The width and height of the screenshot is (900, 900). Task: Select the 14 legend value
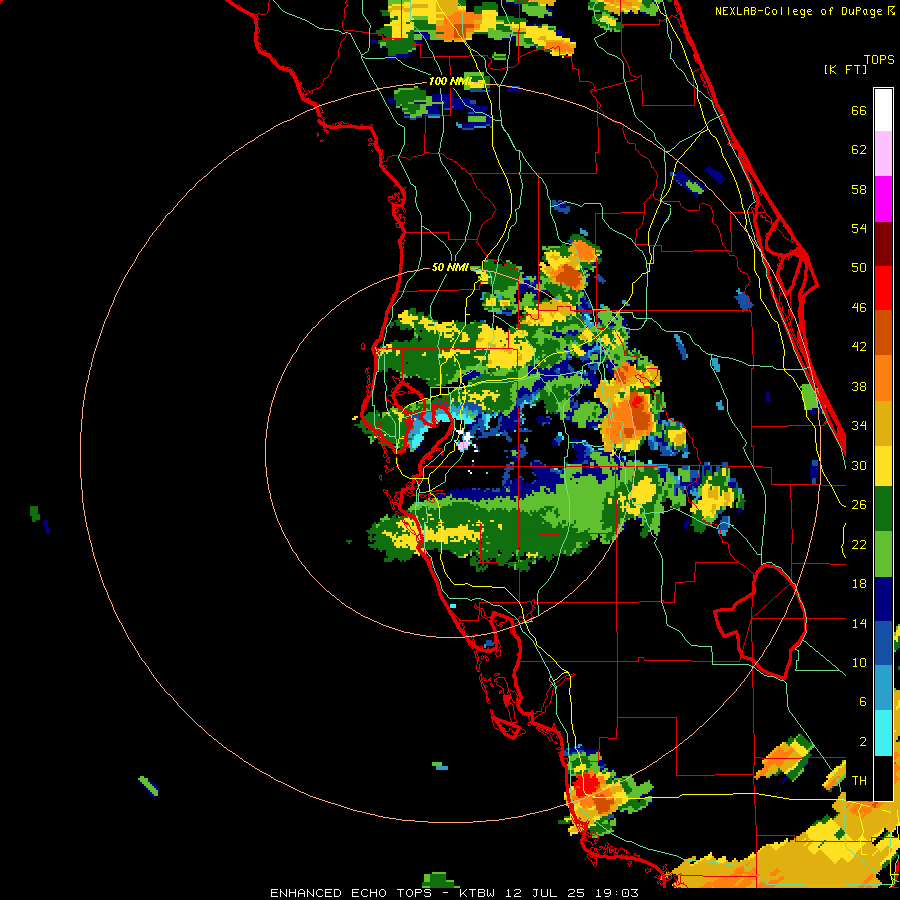pyautogui.click(x=859, y=623)
